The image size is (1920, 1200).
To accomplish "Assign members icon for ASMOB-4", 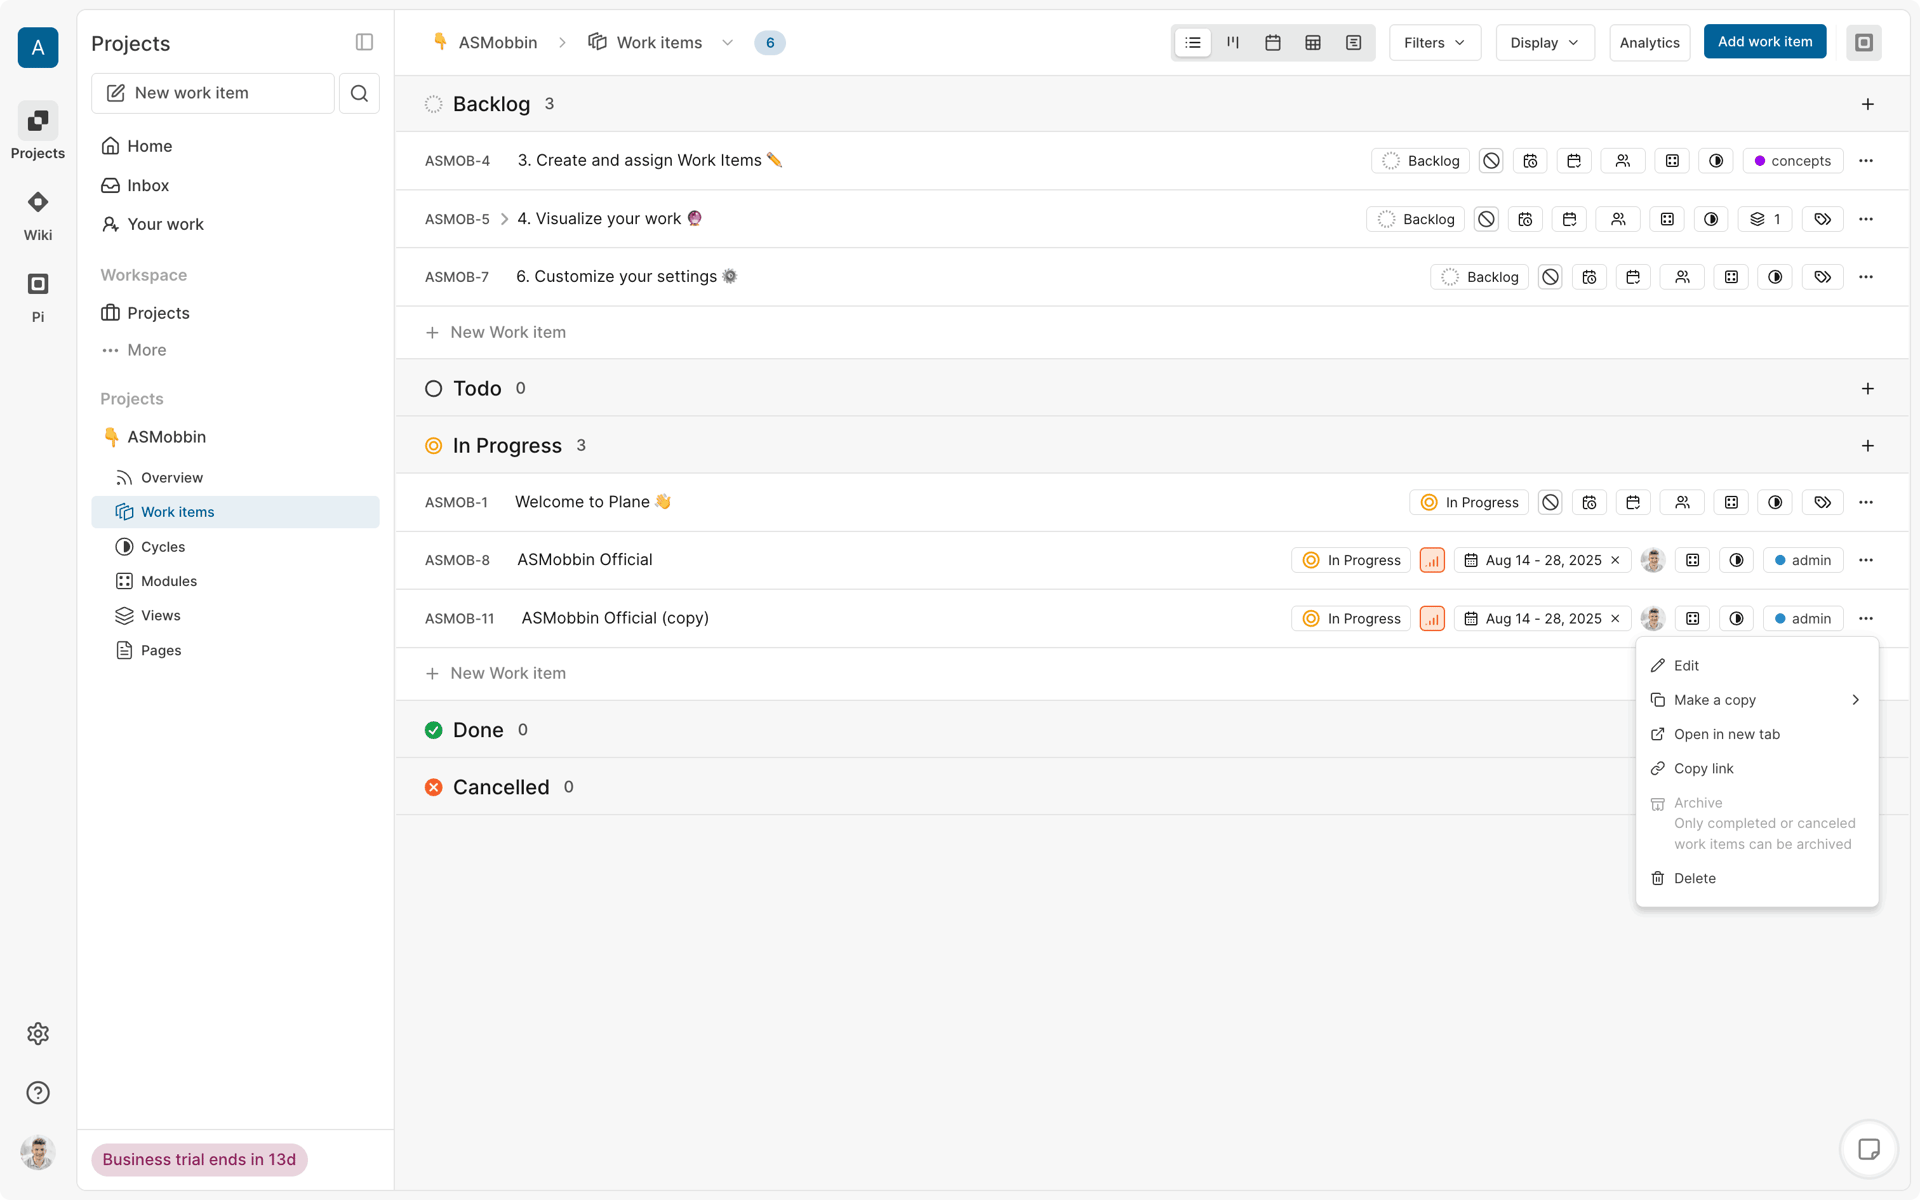I will [1623, 161].
